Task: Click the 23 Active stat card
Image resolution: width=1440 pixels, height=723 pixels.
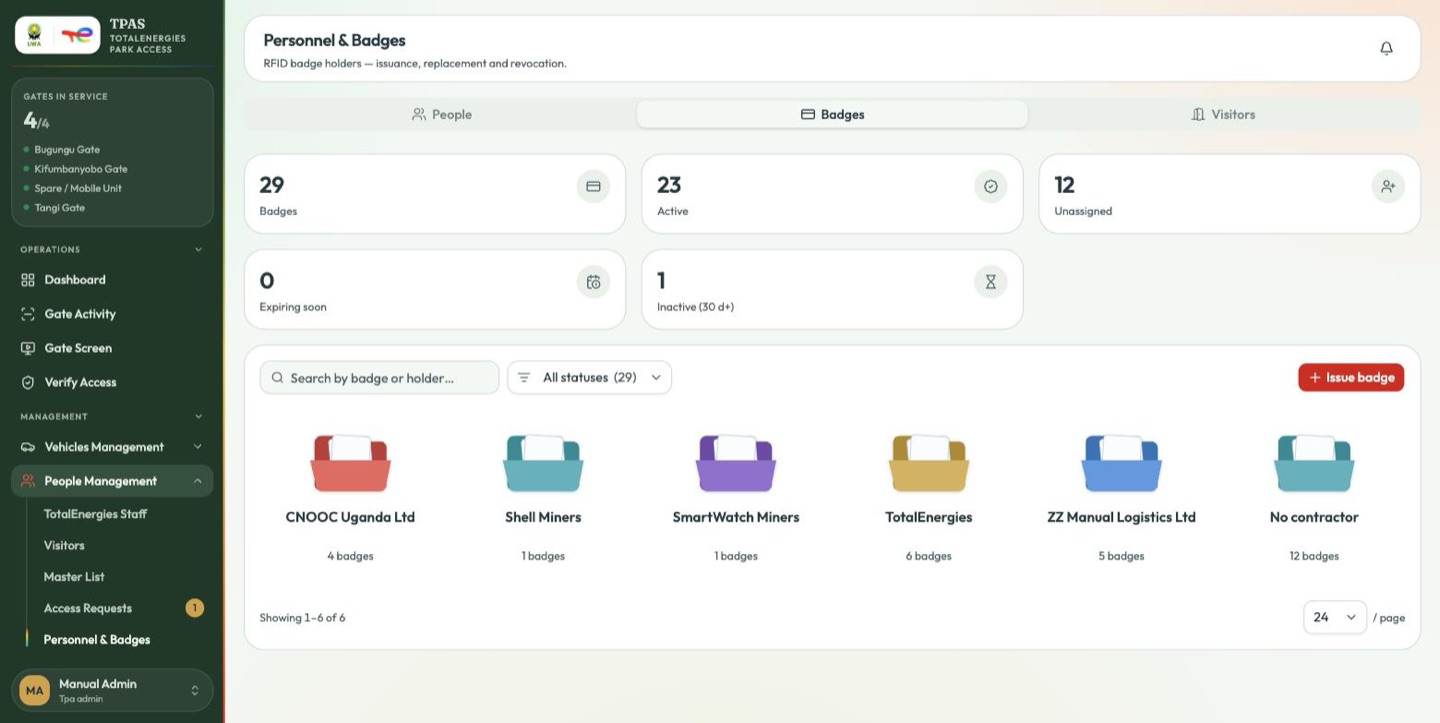Action: [x=832, y=194]
